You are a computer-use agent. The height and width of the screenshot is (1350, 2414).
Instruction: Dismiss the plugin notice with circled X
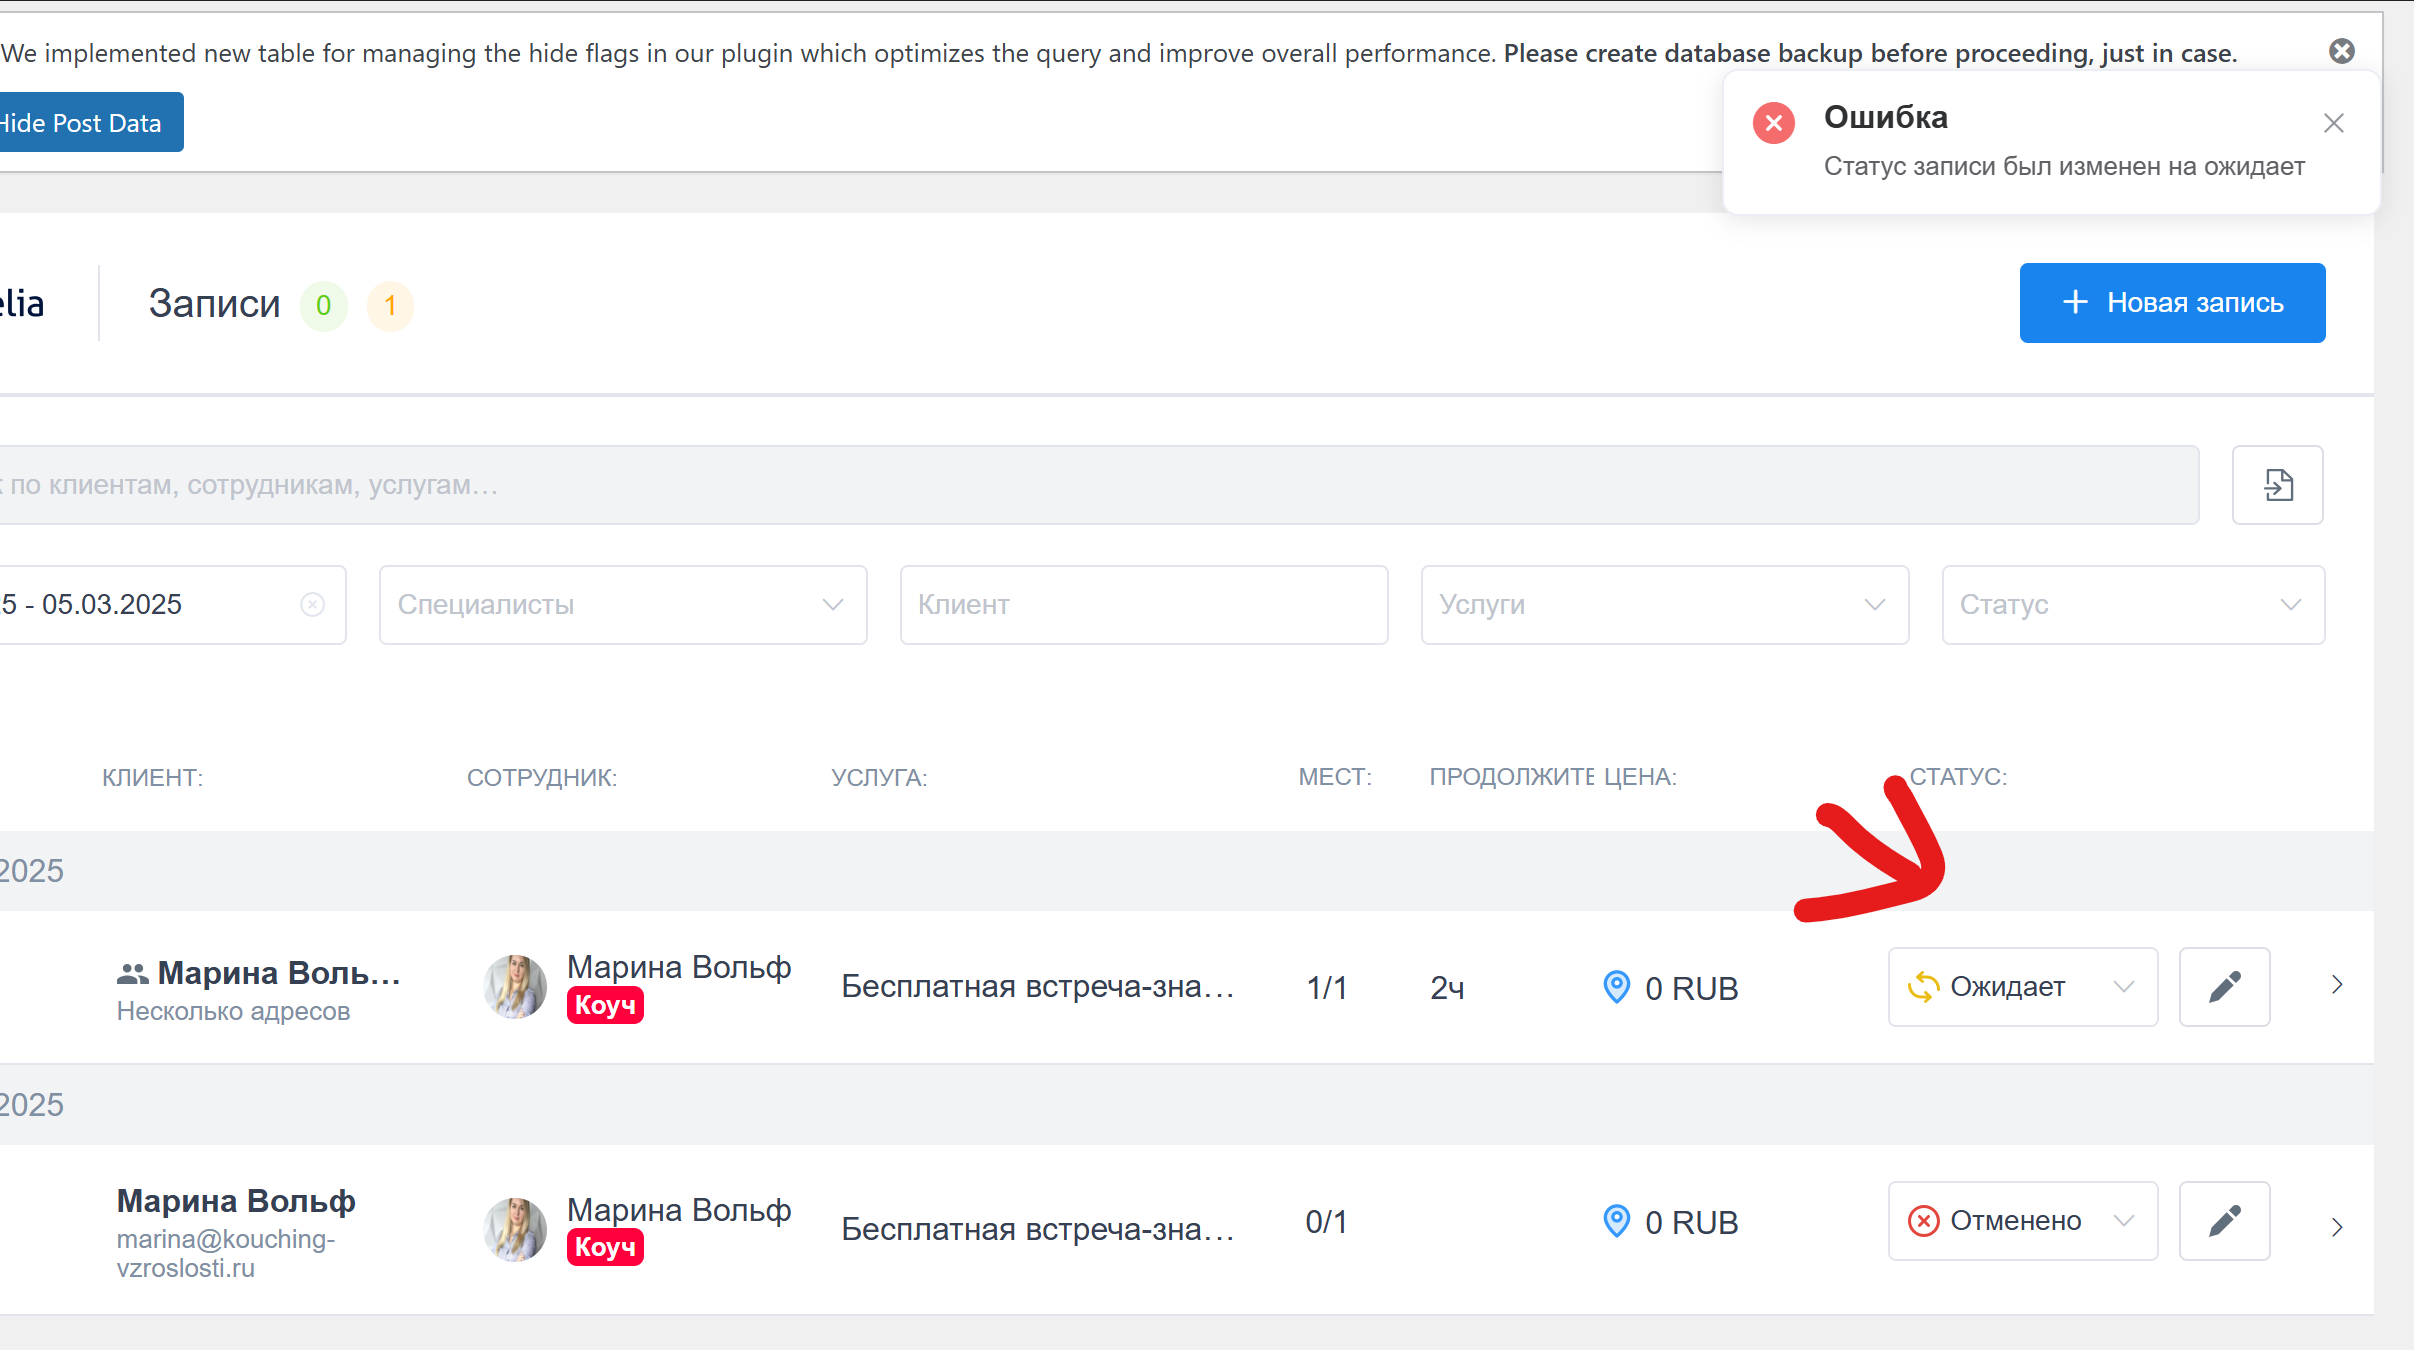click(2341, 51)
